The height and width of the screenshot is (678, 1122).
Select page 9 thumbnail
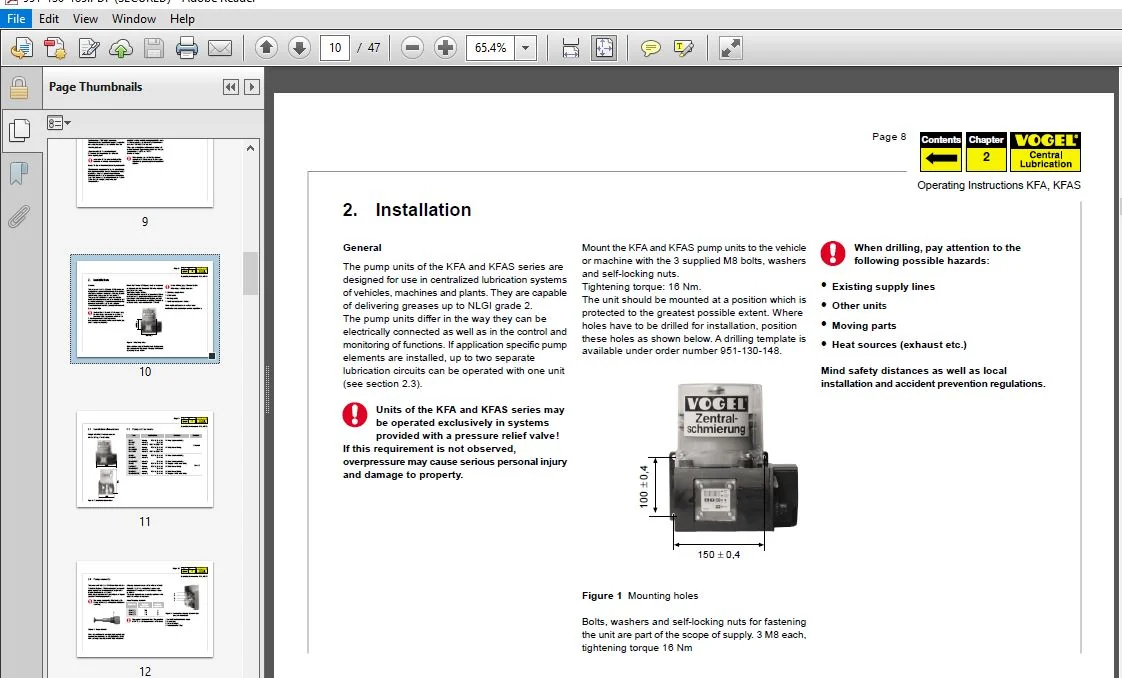[x=145, y=173]
